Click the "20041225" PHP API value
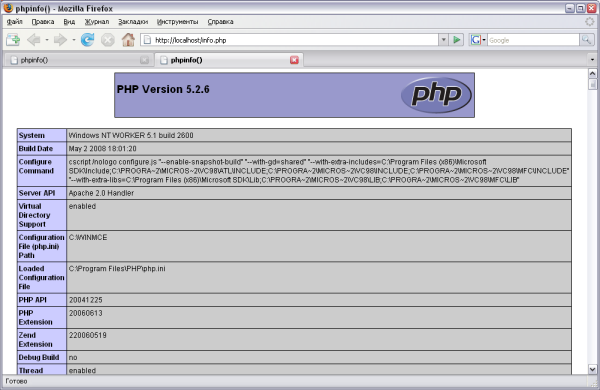 tap(86, 300)
